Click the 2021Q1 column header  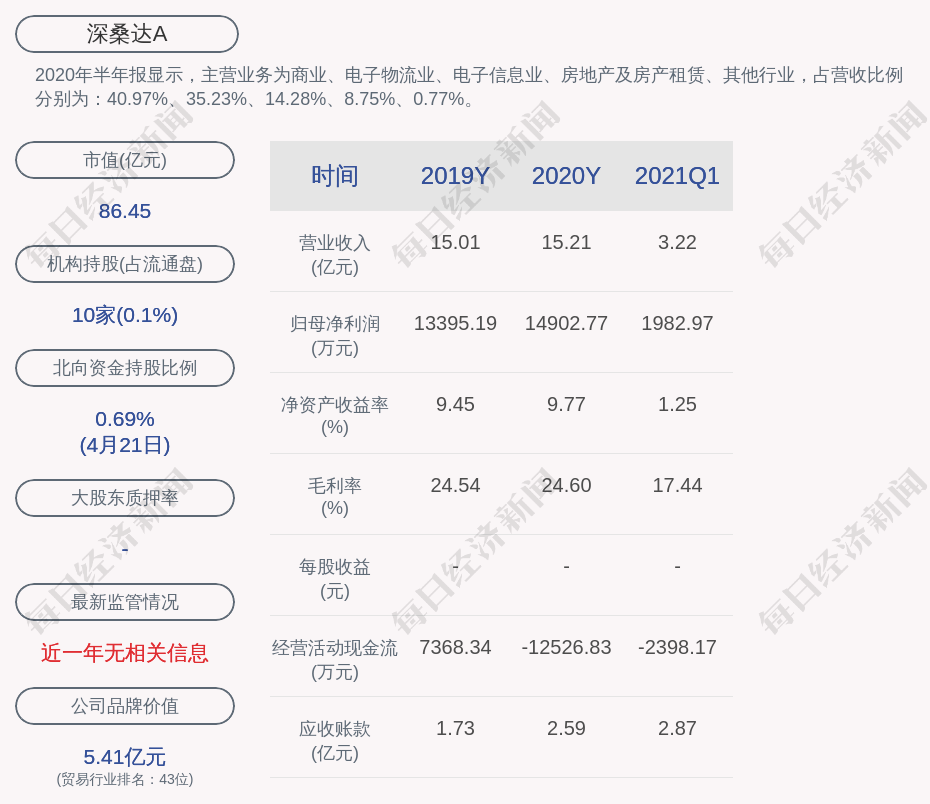(x=677, y=176)
